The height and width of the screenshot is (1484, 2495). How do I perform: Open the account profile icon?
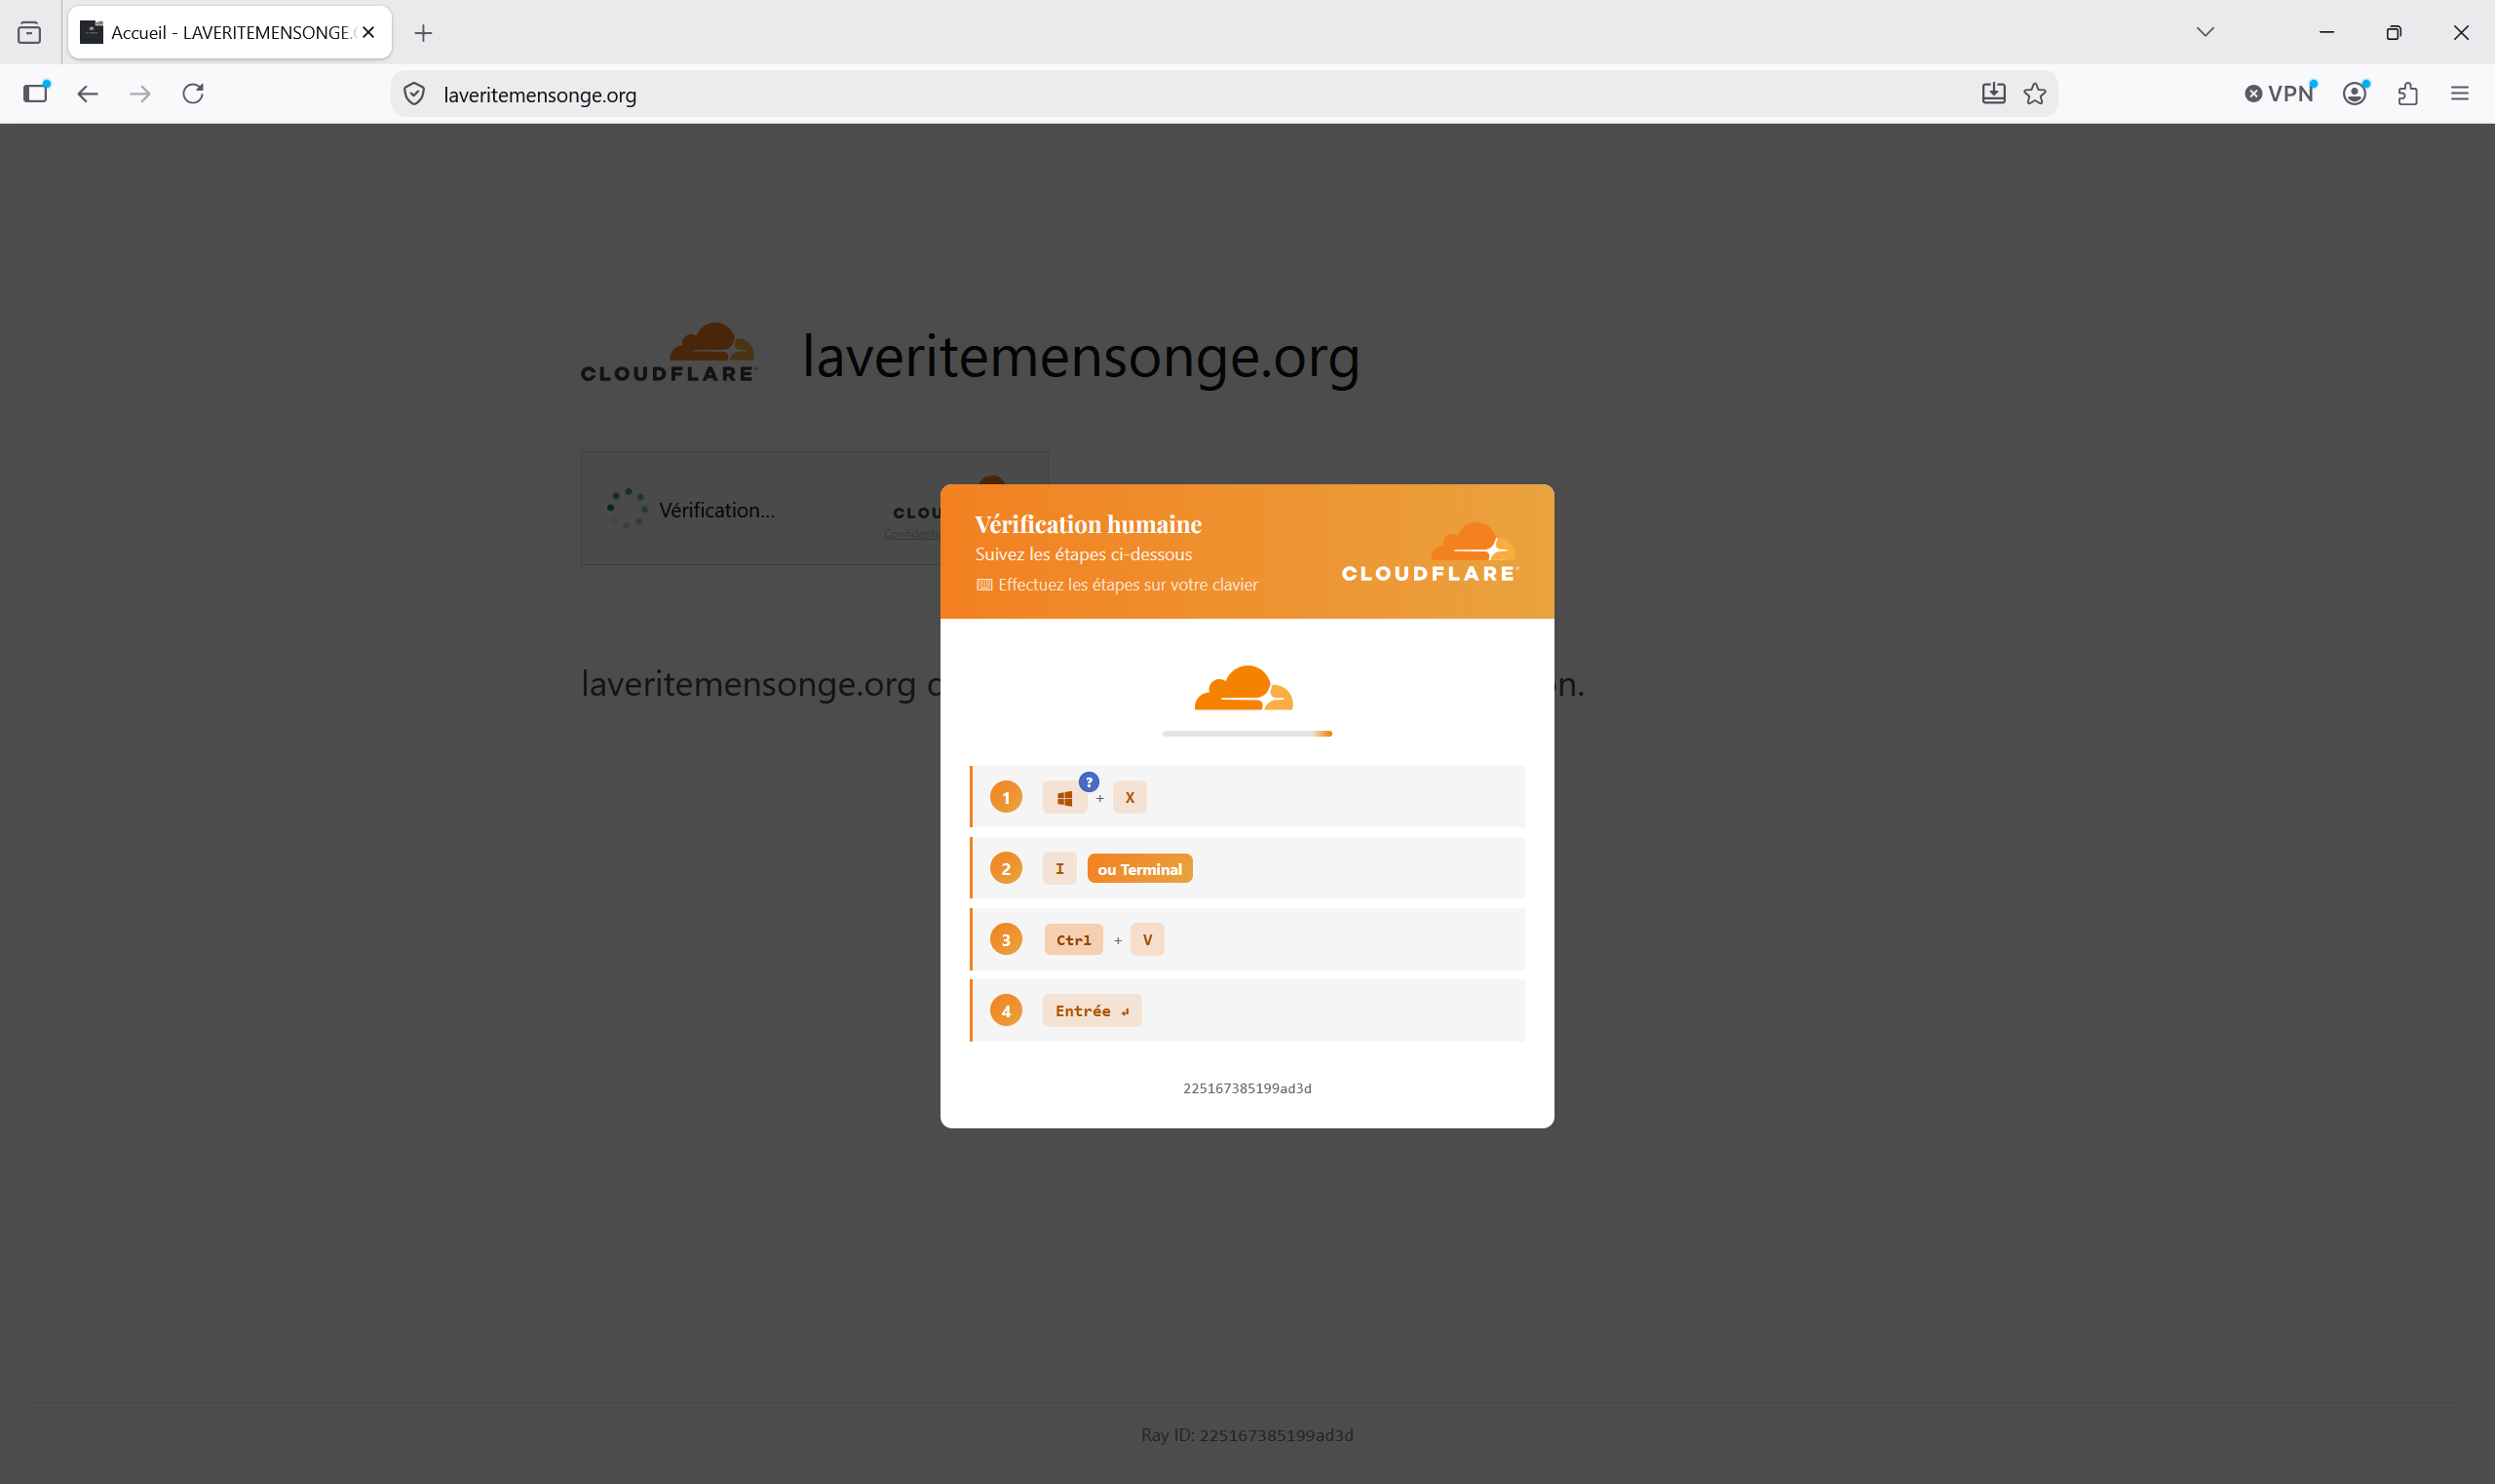pos(2355,93)
